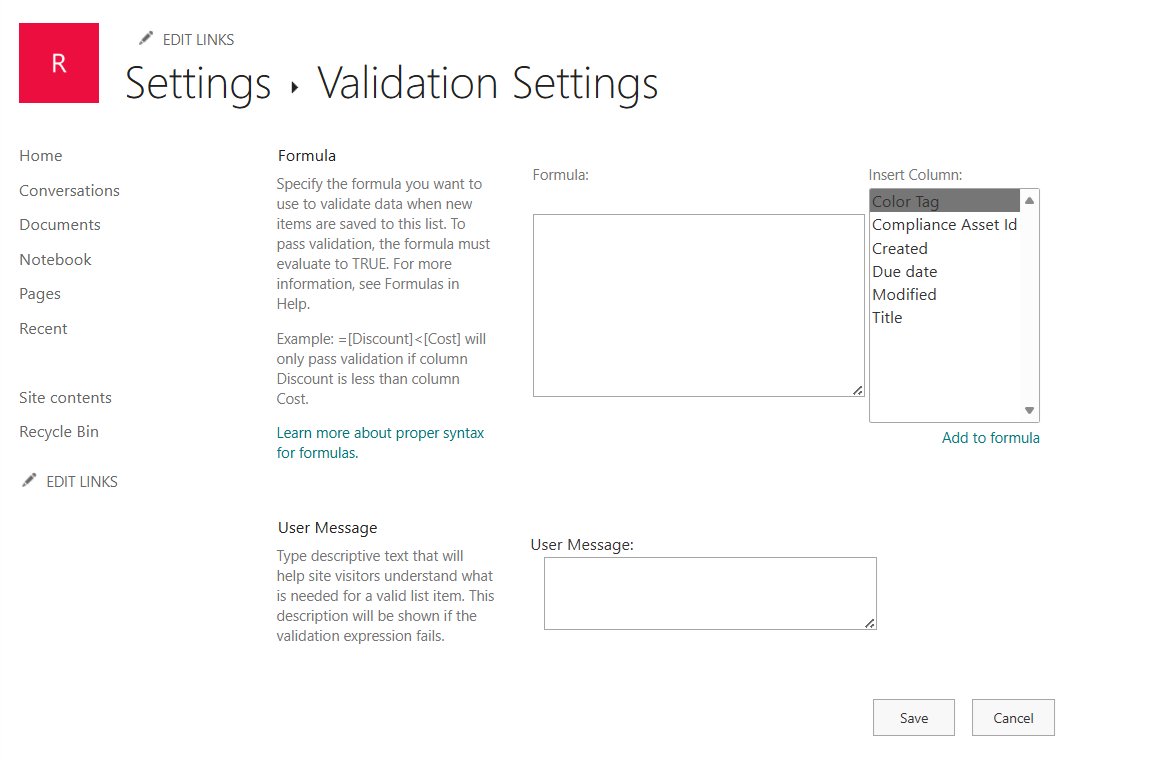Click the Add to formula link

click(x=990, y=438)
